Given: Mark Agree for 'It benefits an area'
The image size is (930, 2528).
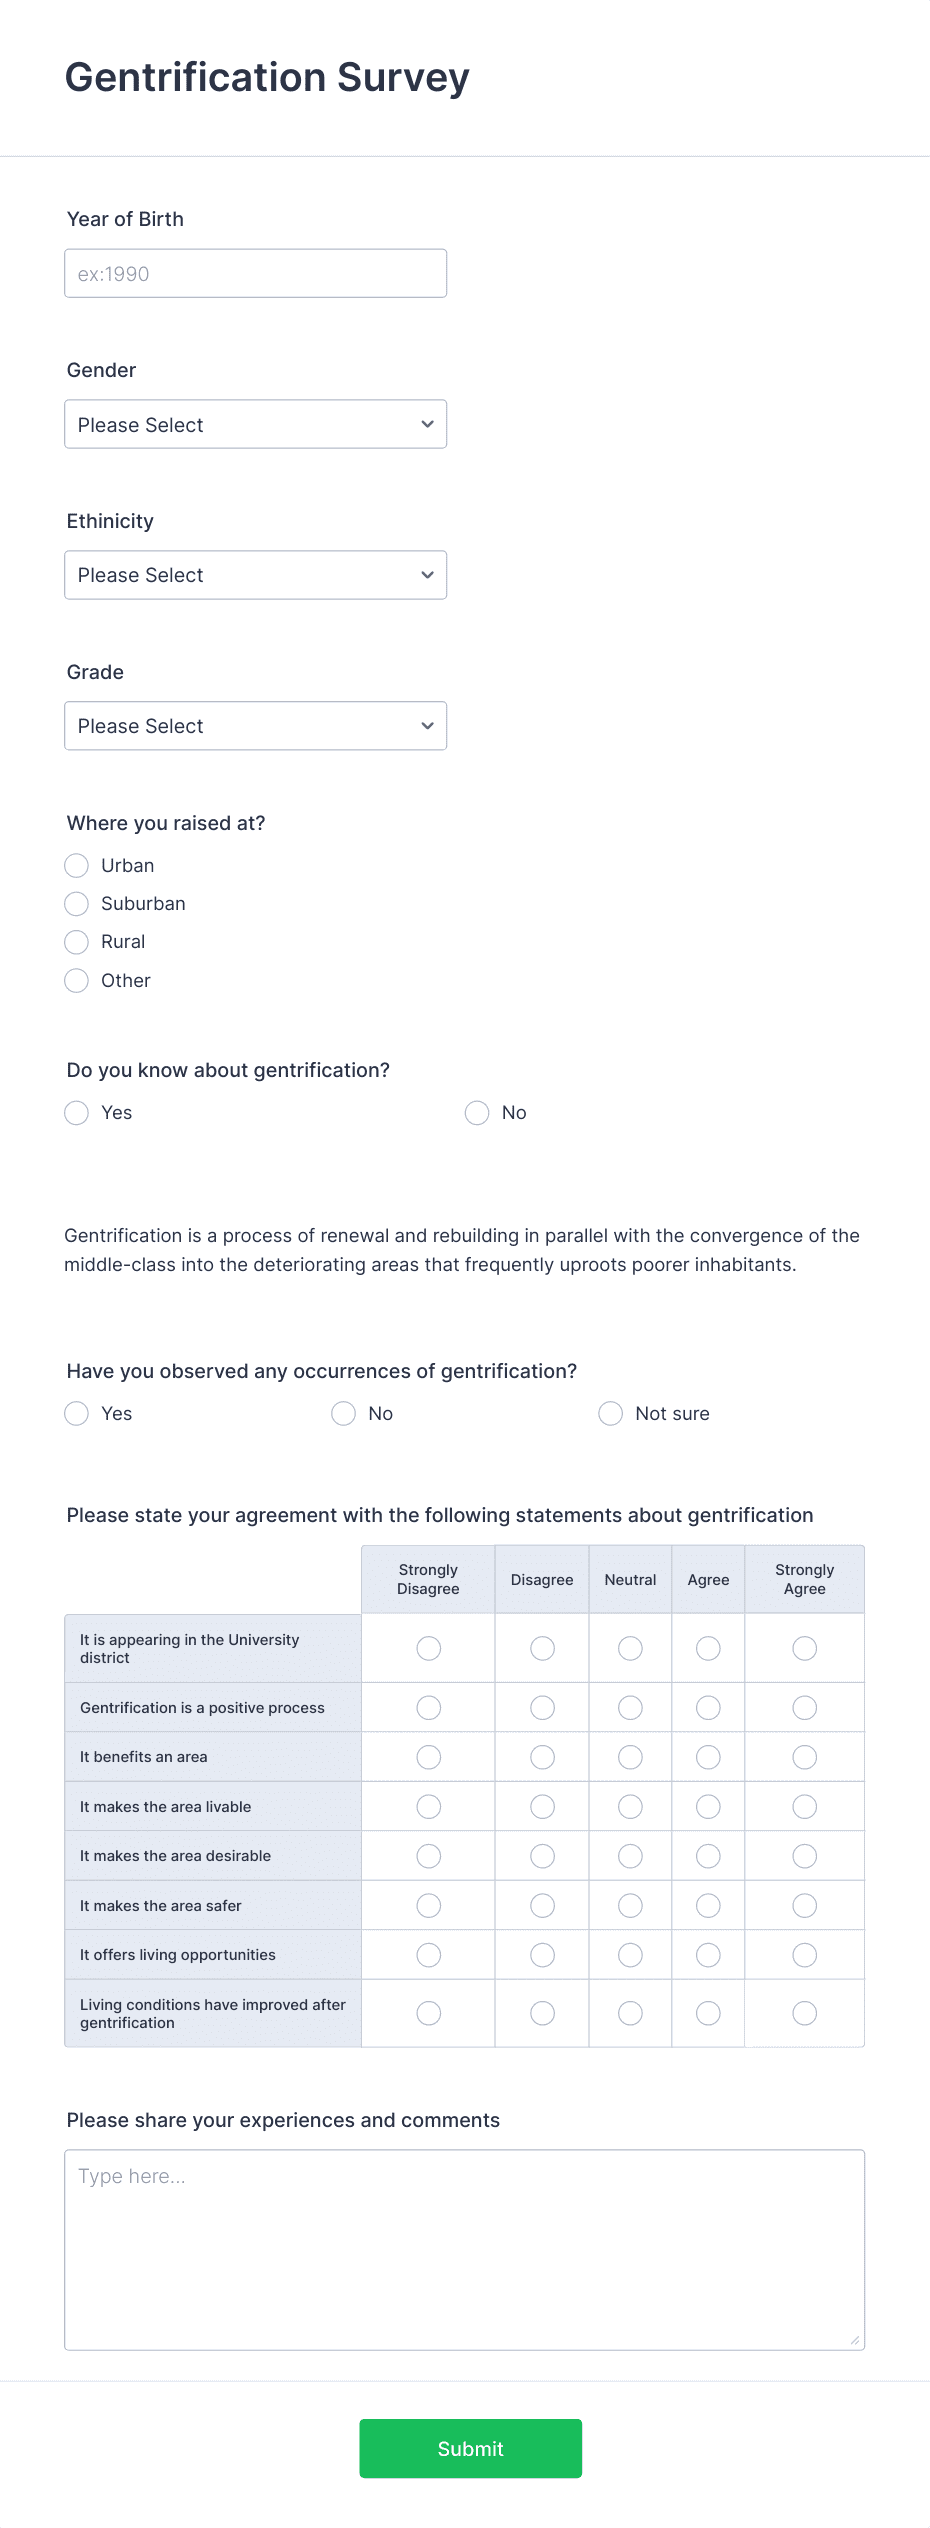Looking at the screenshot, I should click(x=708, y=1757).
